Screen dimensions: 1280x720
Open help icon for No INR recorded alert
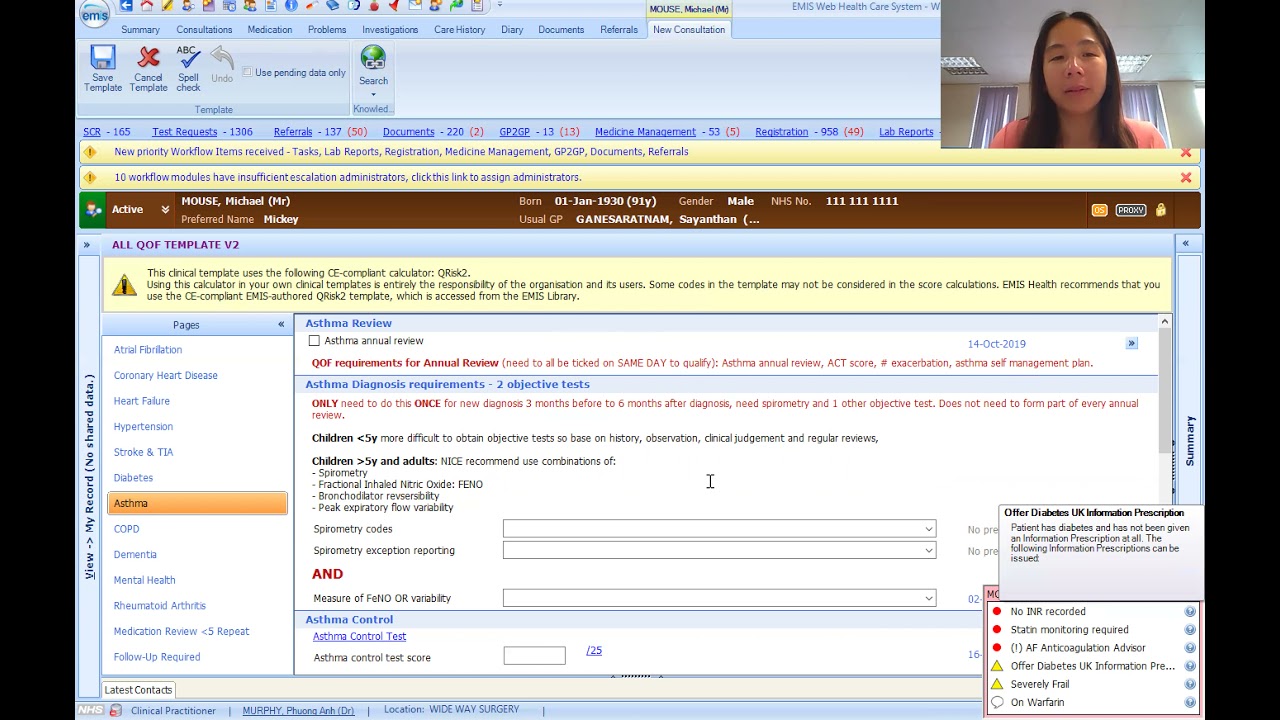click(1190, 612)
